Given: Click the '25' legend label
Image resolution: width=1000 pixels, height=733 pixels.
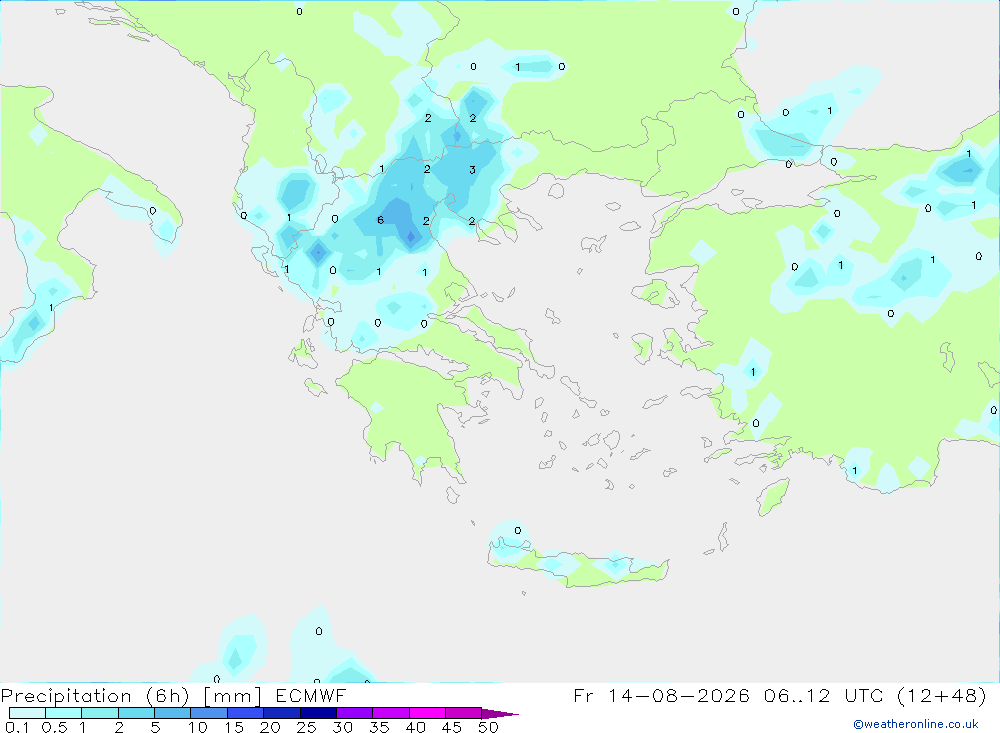Looking at the screenshot, I should 306,727.
